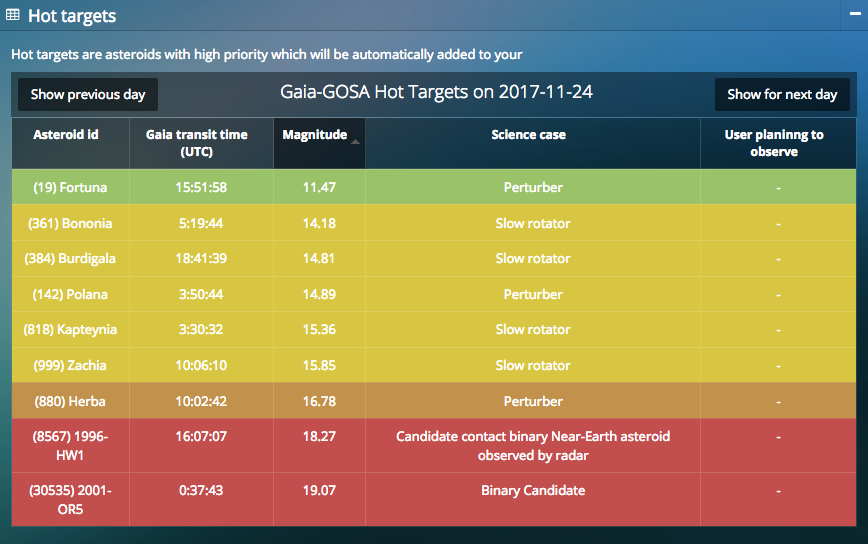This screenshot has width=868, height=544.
Task: Click transit time 3:50:44
Action: 201,294
